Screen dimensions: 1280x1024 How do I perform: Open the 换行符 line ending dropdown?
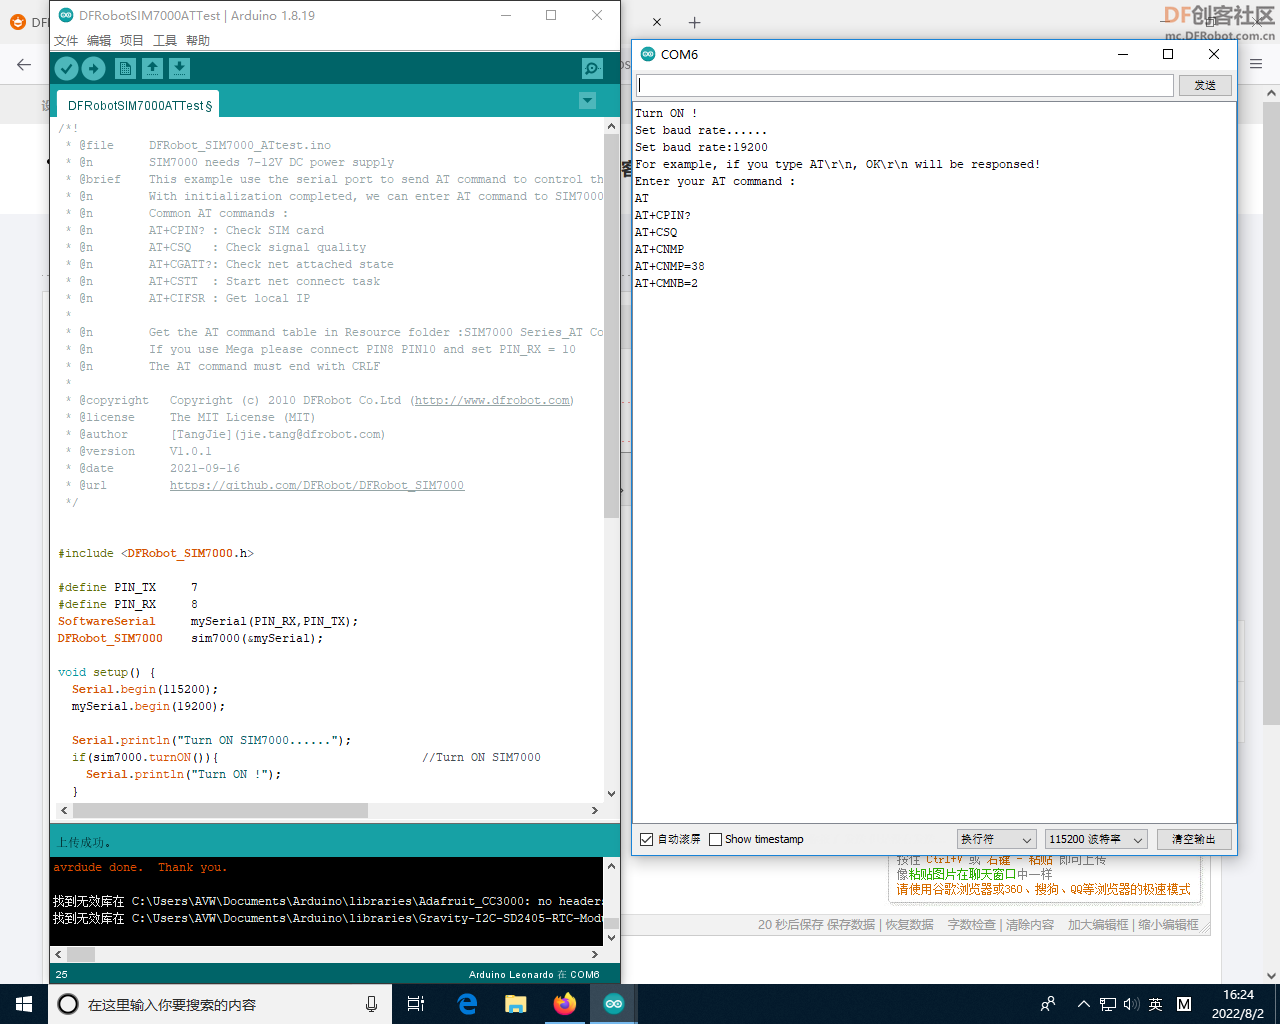[996, 839]
